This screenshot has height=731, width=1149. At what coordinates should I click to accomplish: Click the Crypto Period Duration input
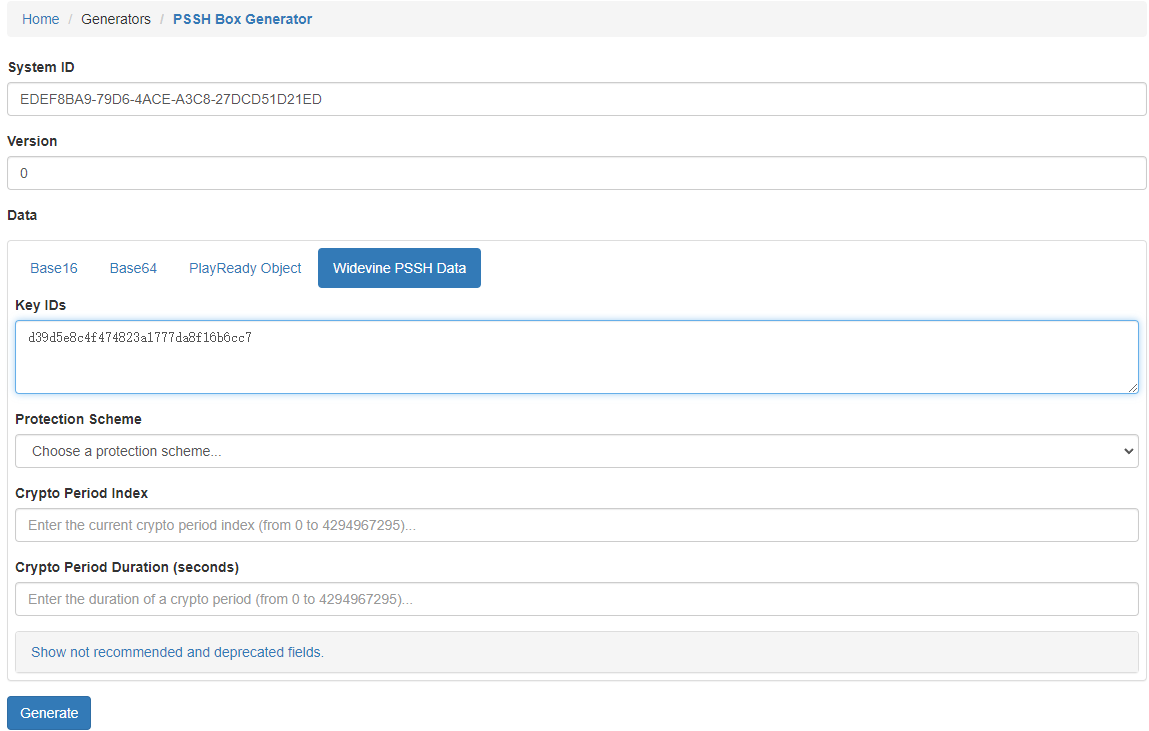click(x=576, y=599)
